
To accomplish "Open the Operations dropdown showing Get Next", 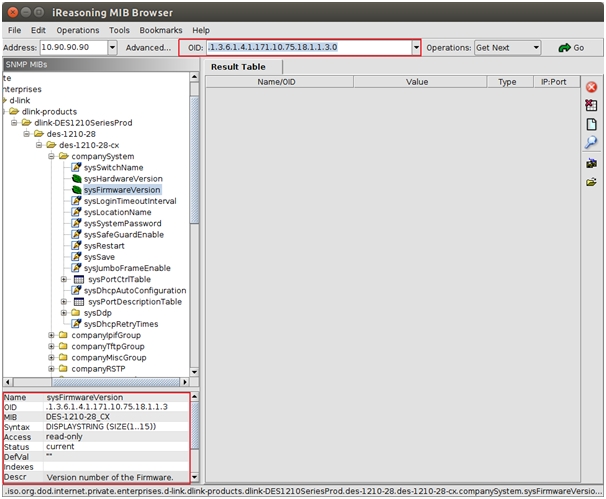I will tap(507, 47).
